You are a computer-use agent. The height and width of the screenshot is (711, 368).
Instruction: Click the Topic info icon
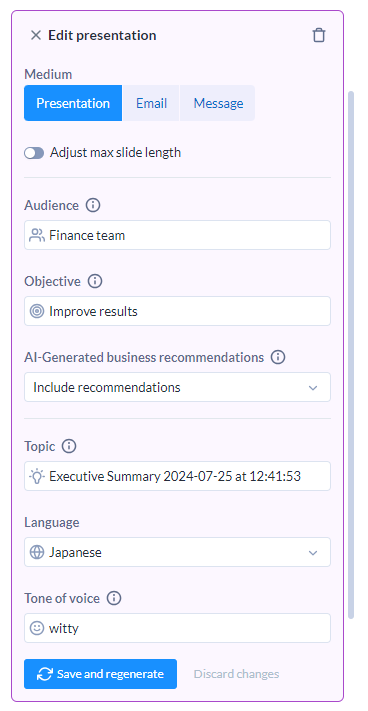click(x=69, y=447)
